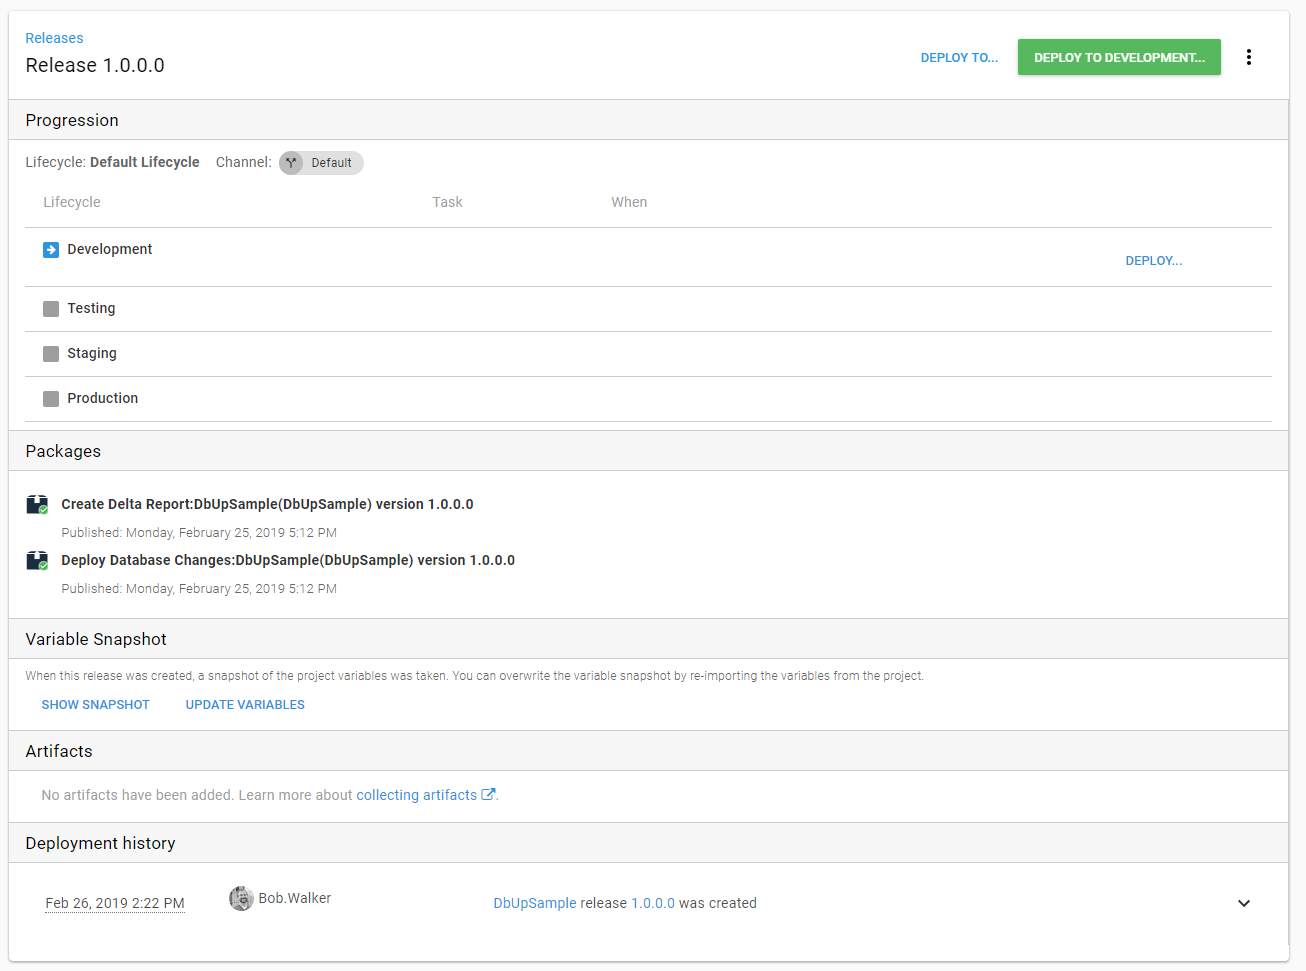Open the collecting artifacts help link
This screenshot has height=971, width=1306.
click(416, 795)
